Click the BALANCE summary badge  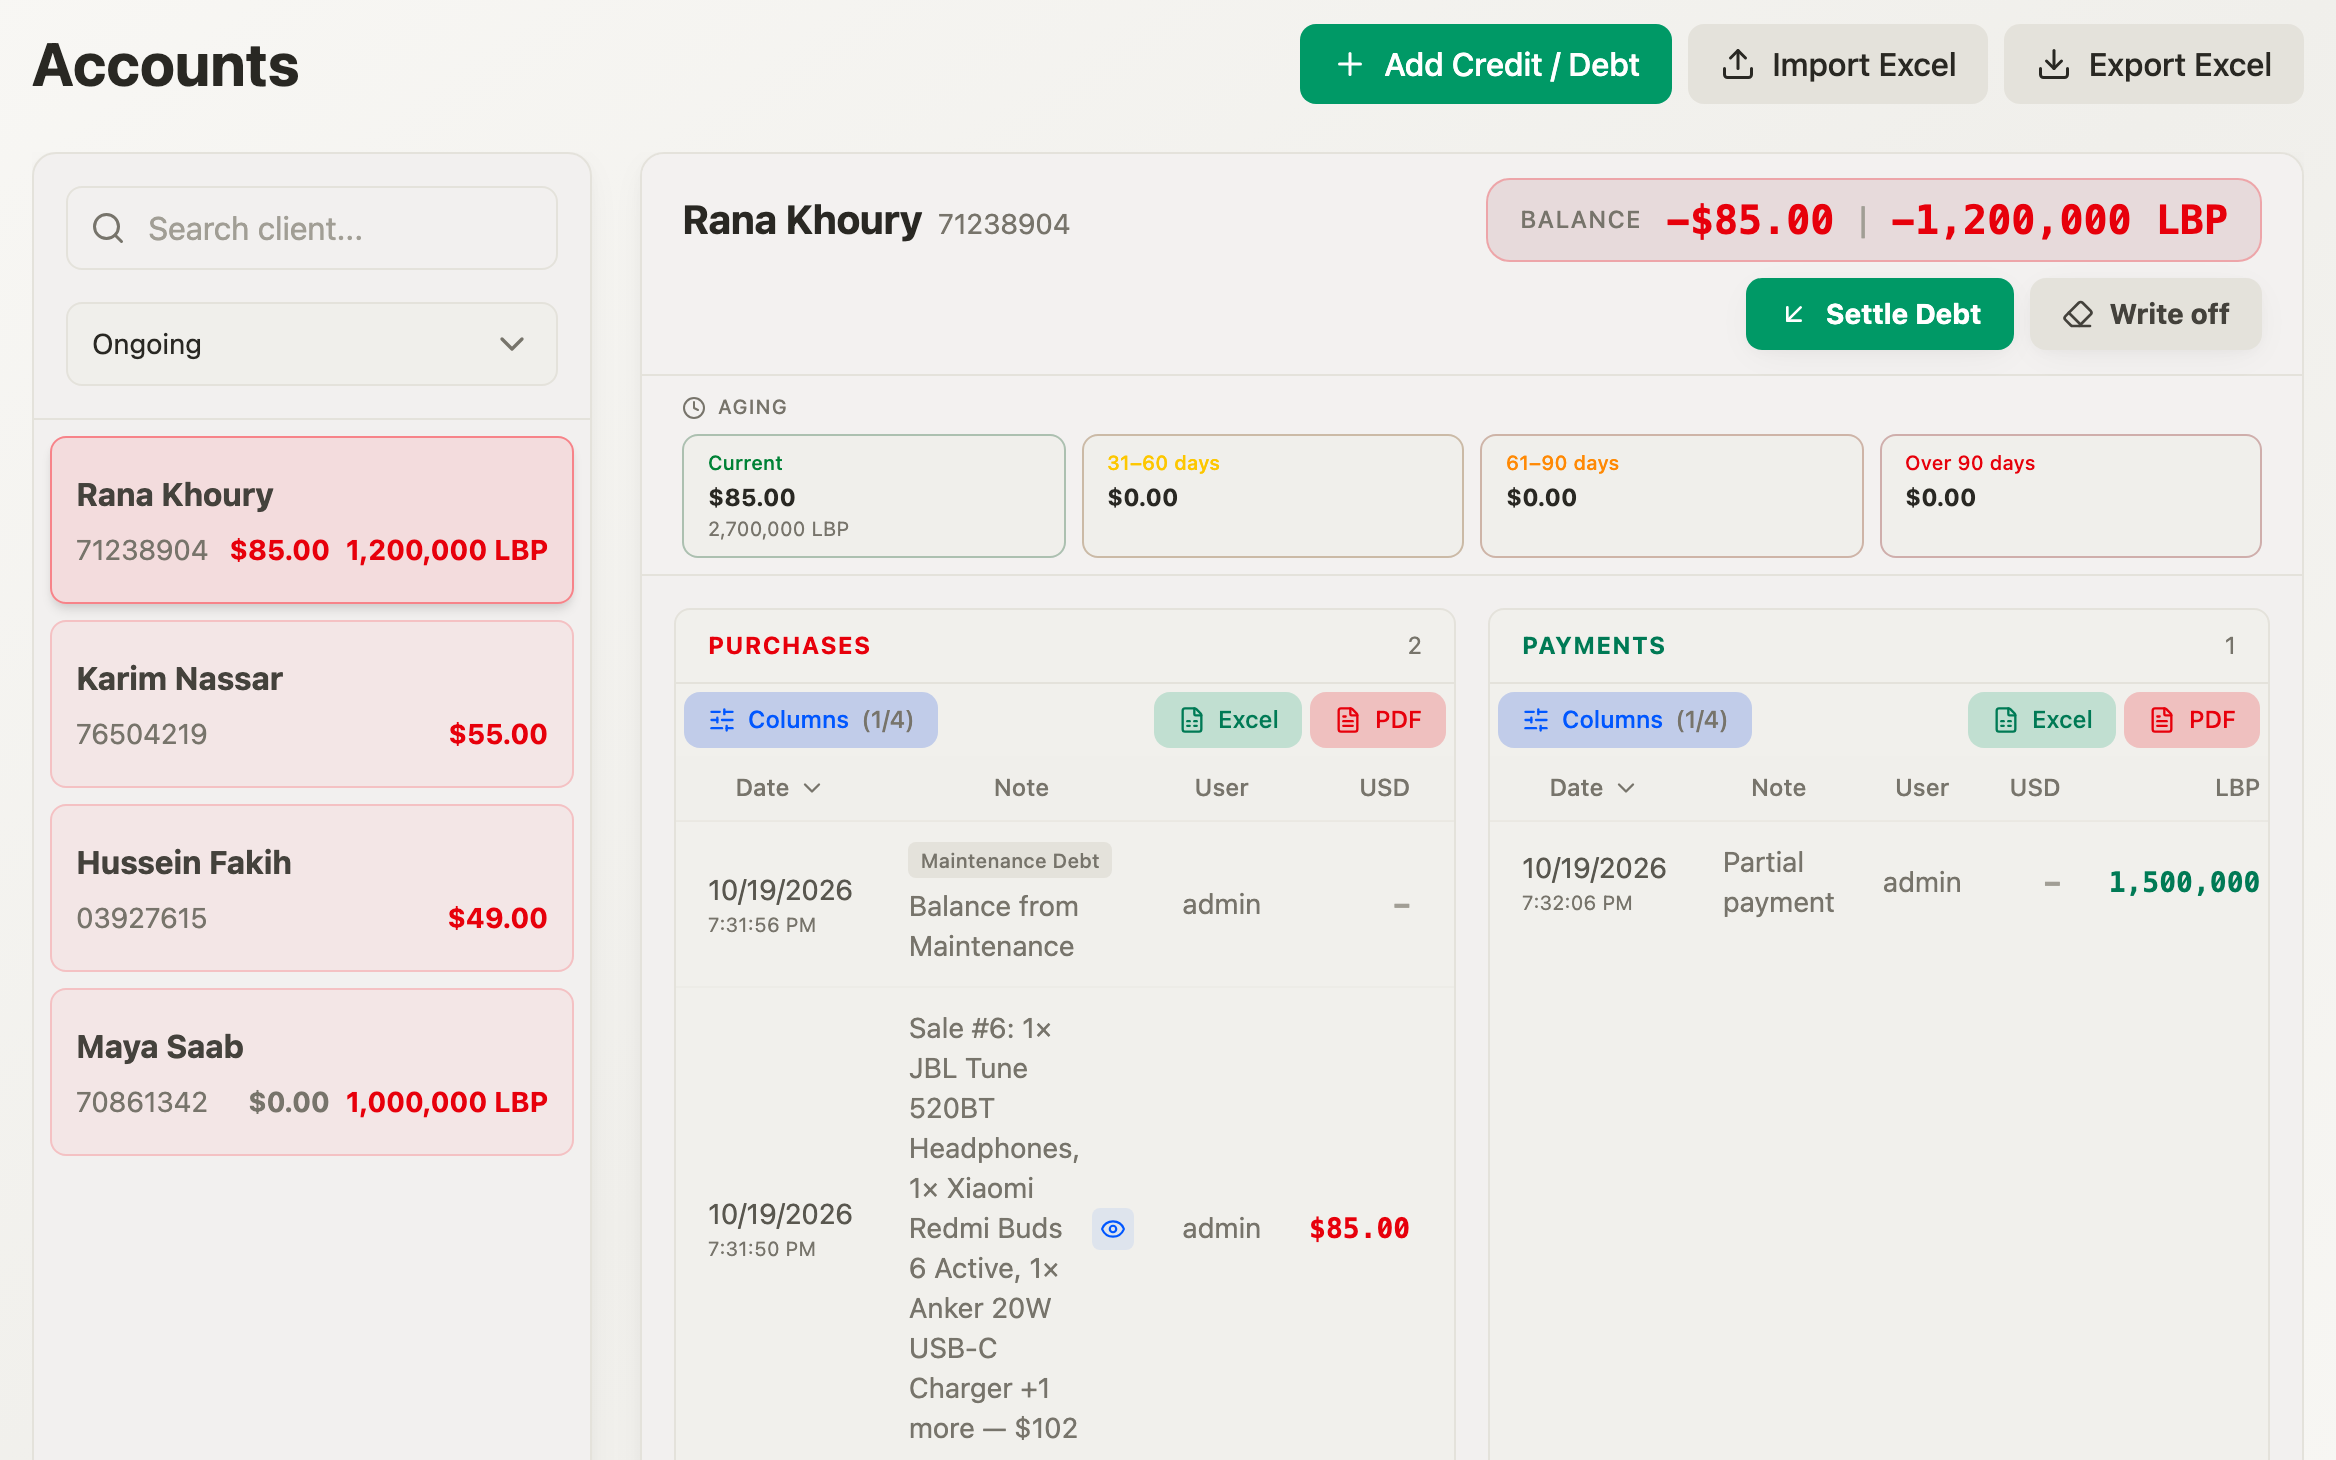click(x=1874, y=220)
